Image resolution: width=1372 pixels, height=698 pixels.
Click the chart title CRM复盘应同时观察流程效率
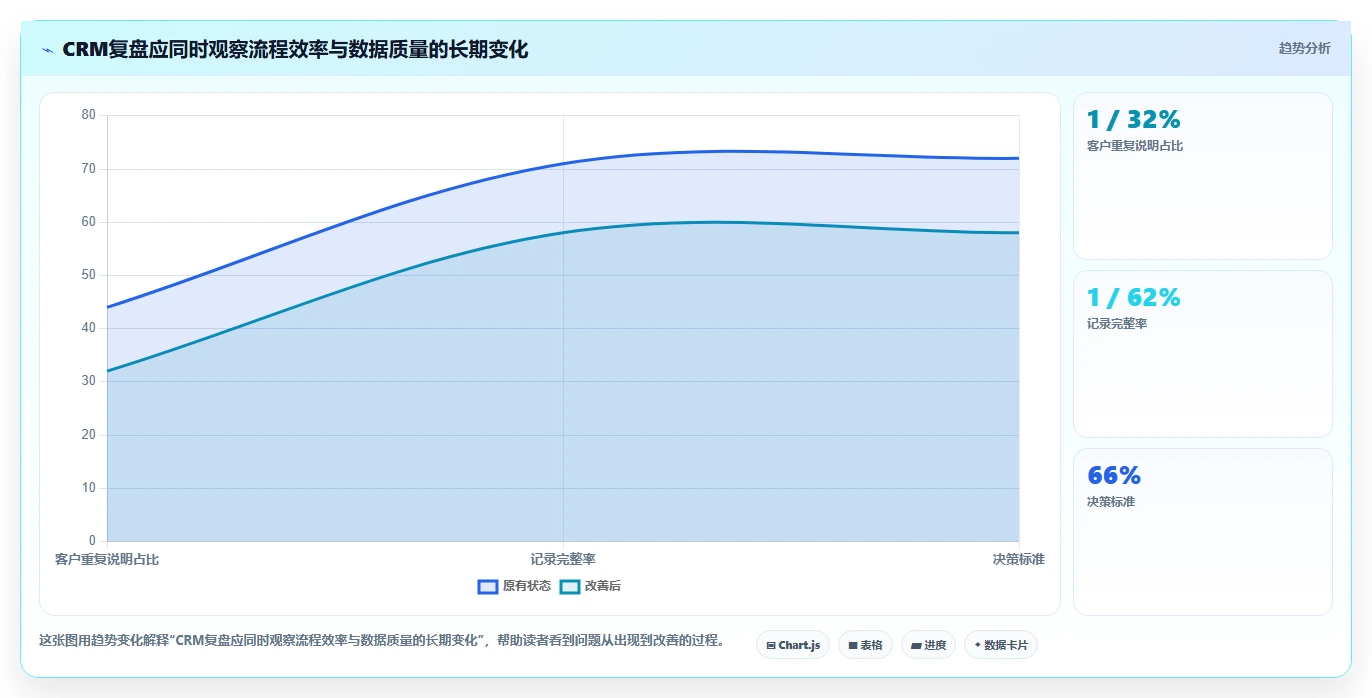(295, 50)
